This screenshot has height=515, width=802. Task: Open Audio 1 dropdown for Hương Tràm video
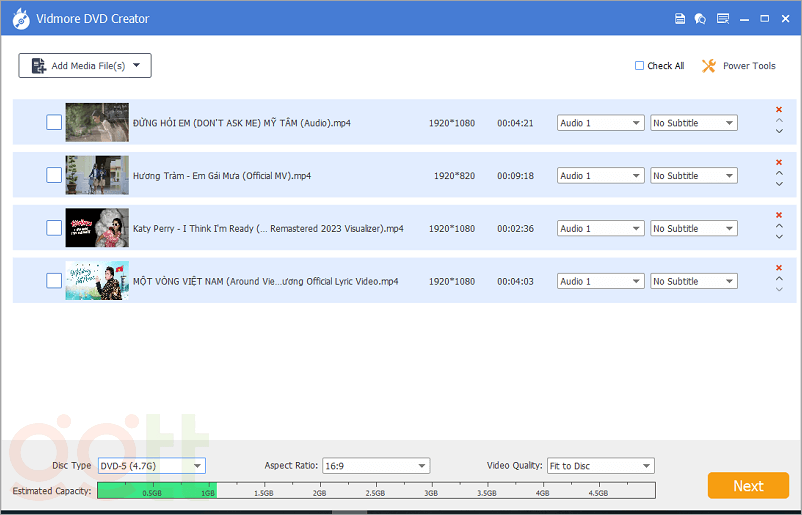click(600, 176)
